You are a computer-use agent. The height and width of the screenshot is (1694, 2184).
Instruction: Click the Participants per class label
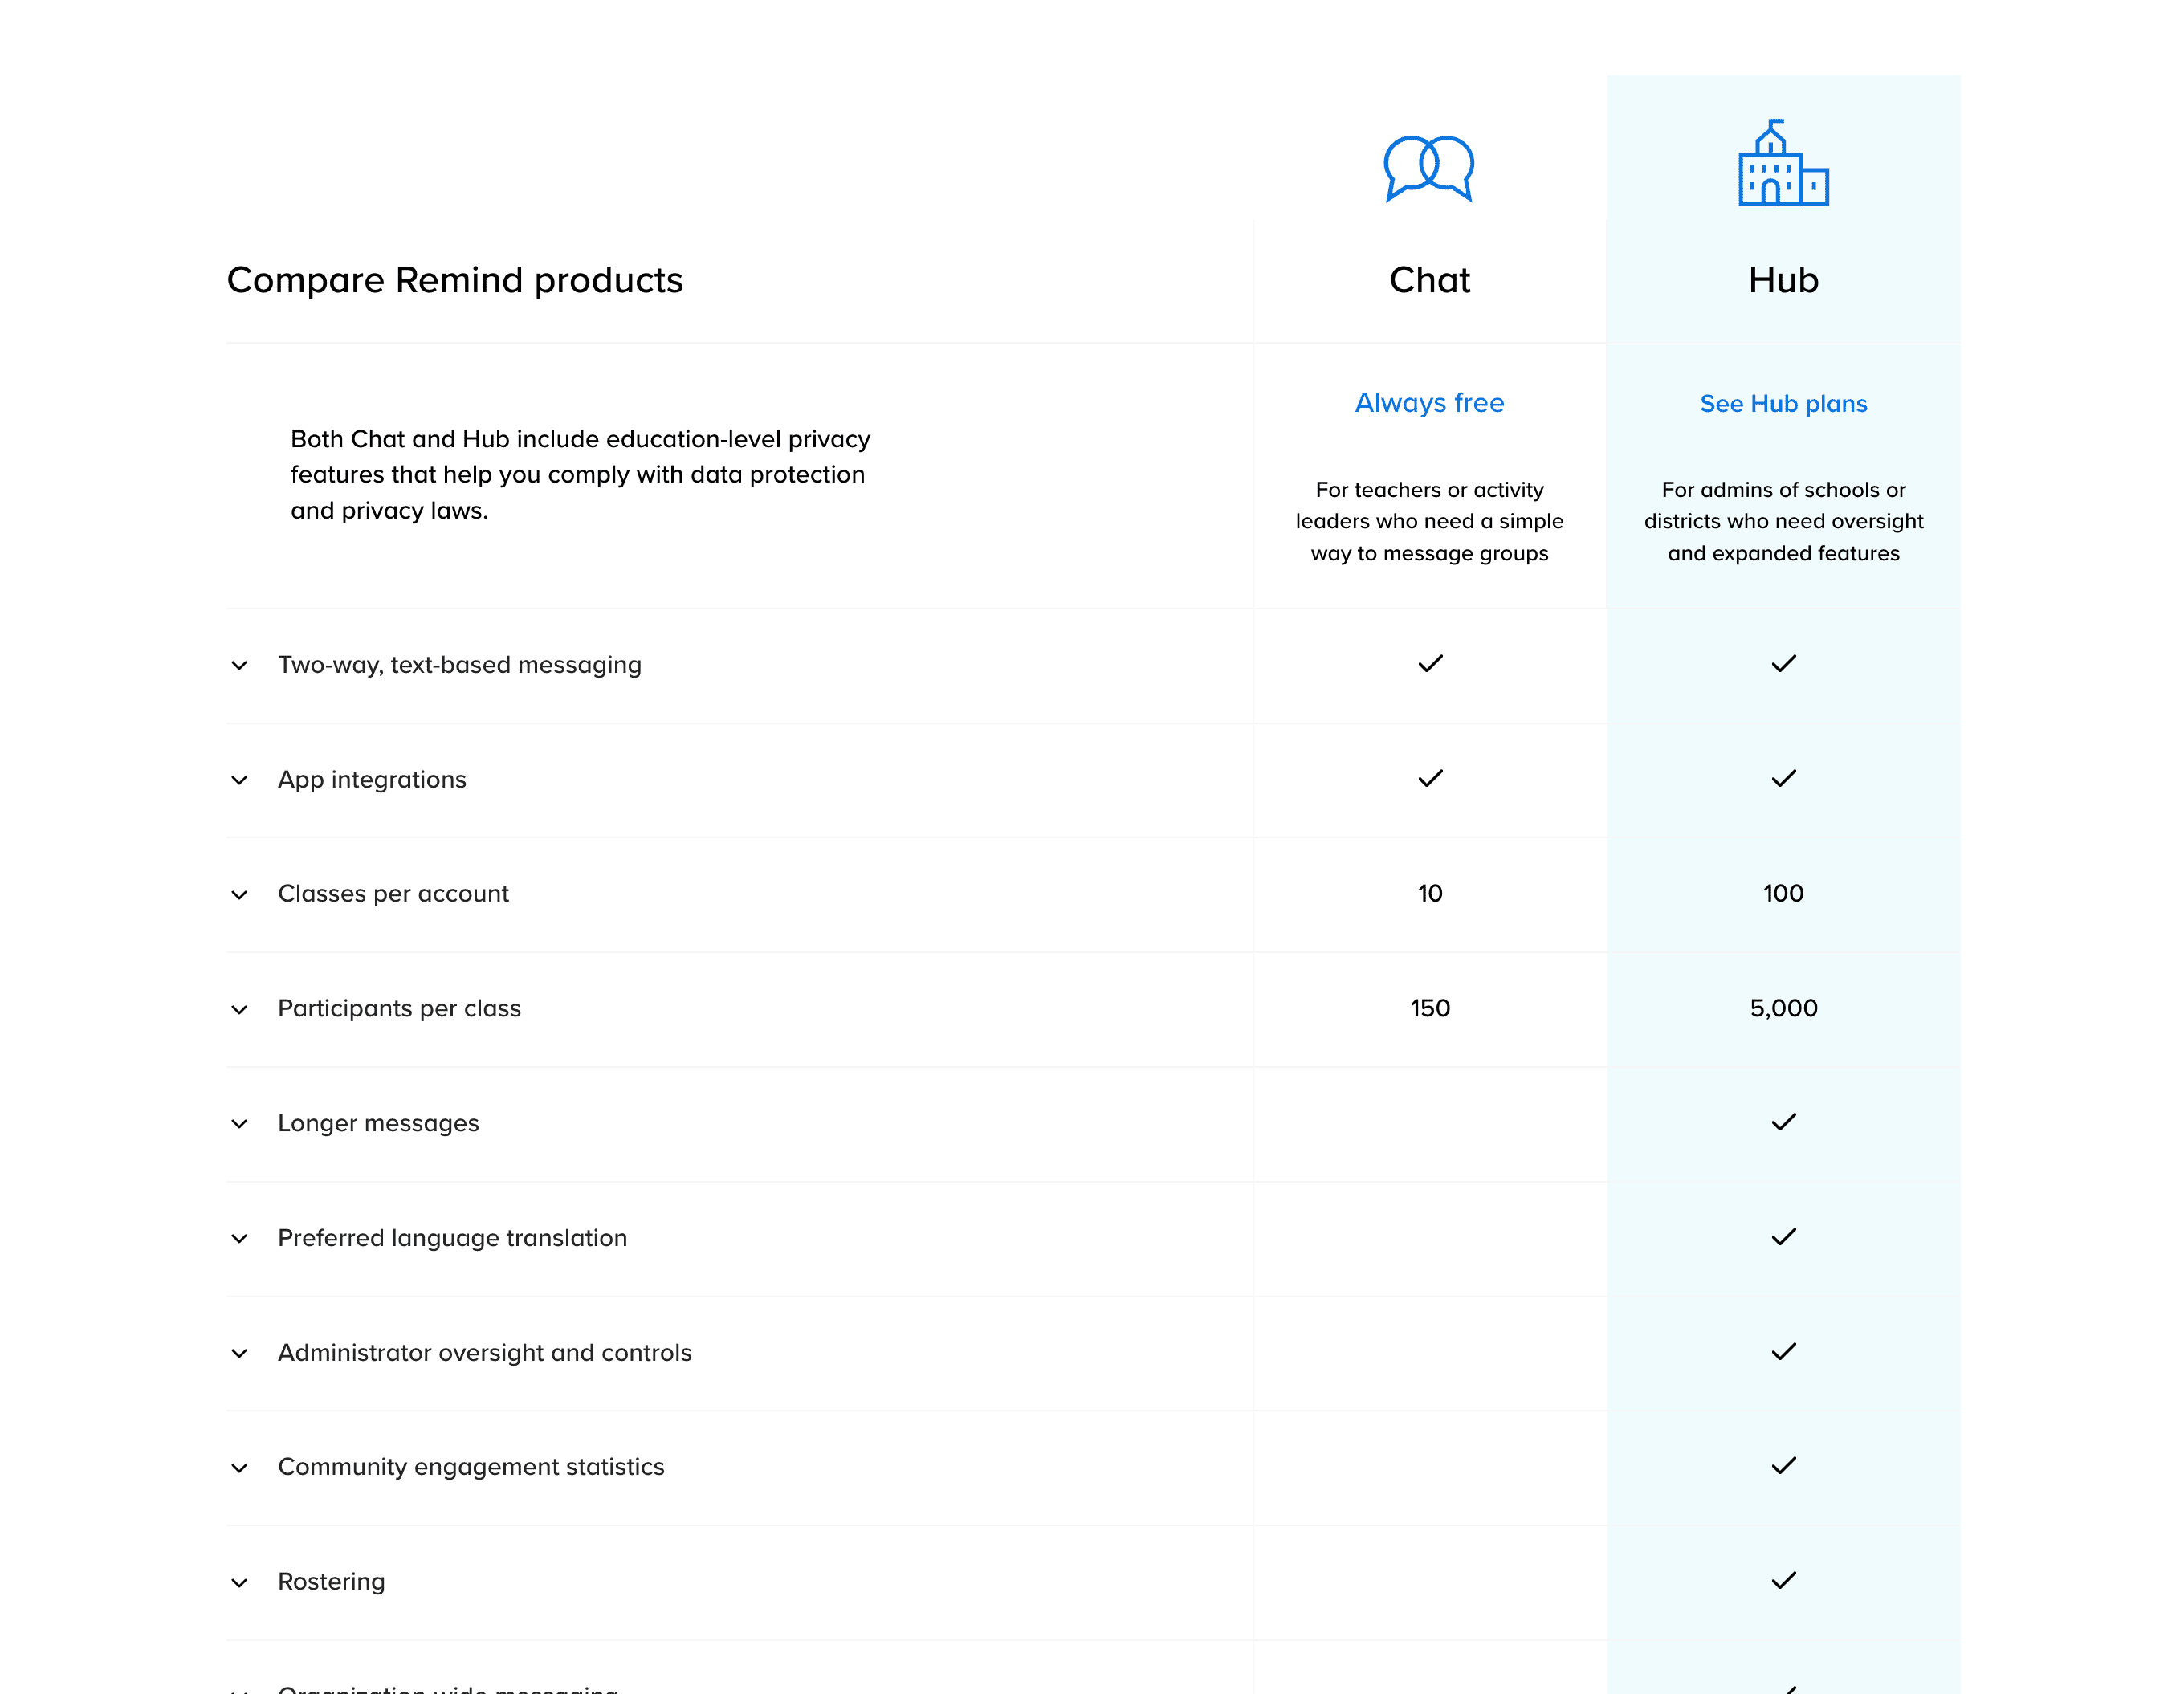399,1010
